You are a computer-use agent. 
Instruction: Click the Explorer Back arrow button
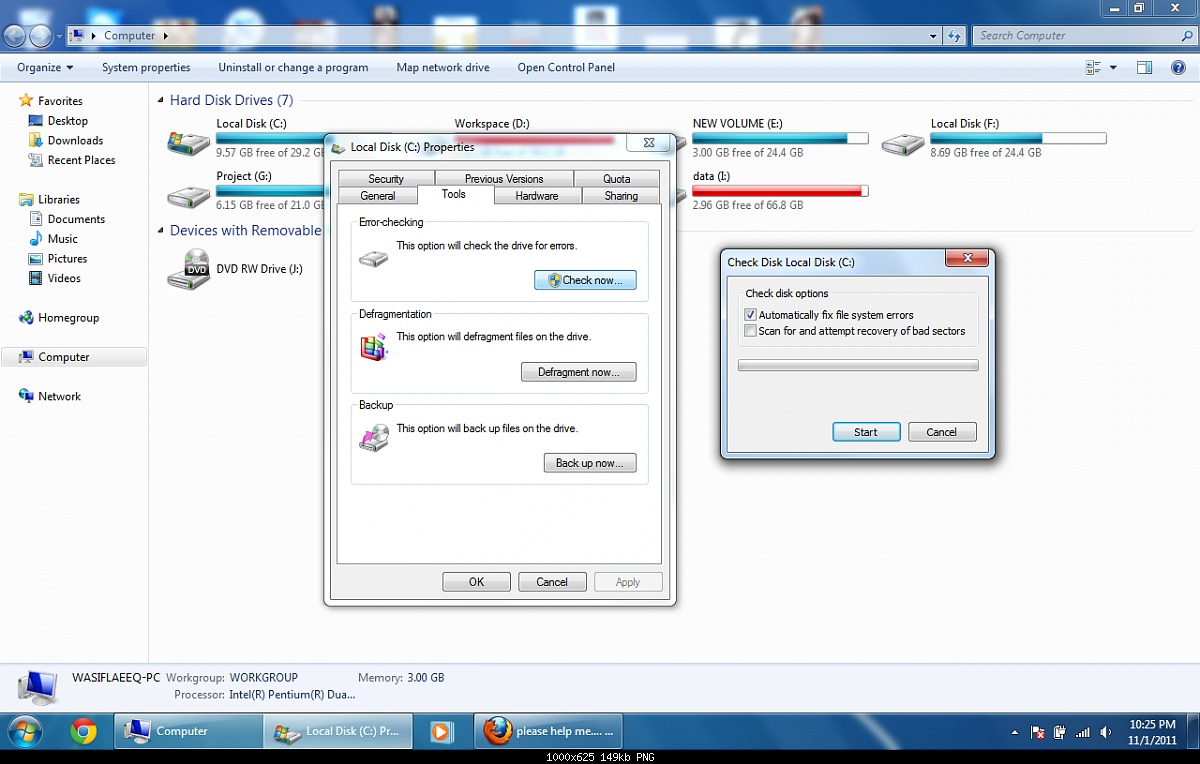(15, 36)
